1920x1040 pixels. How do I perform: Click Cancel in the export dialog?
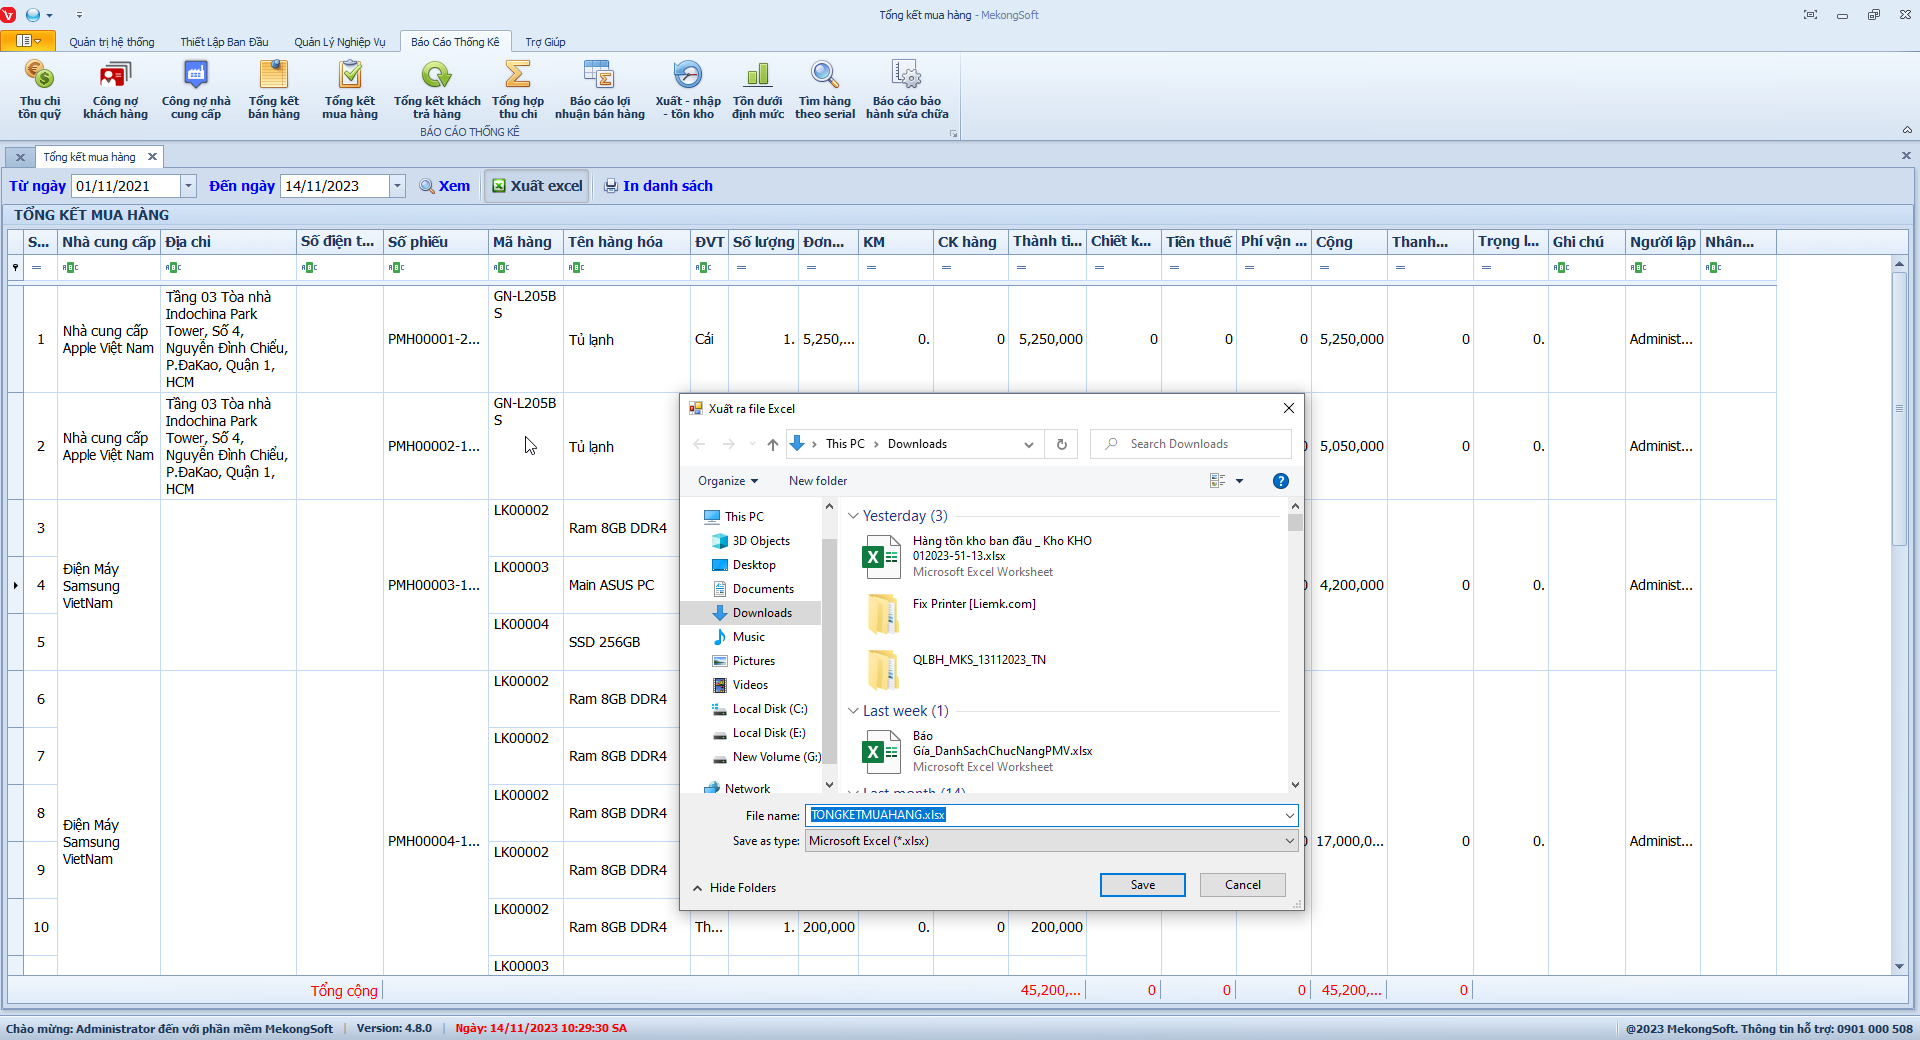1242,885
